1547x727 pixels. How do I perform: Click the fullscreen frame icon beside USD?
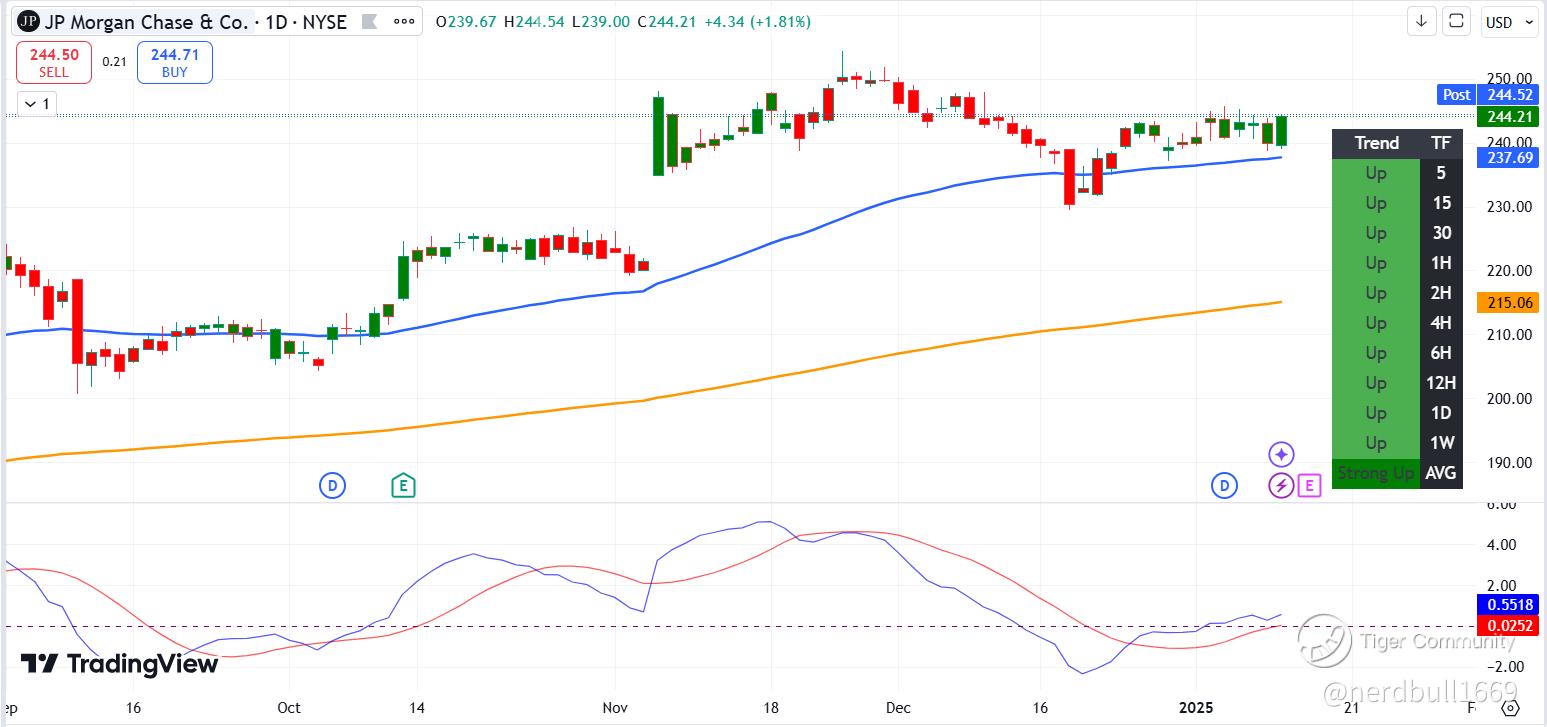point(1457,21)
